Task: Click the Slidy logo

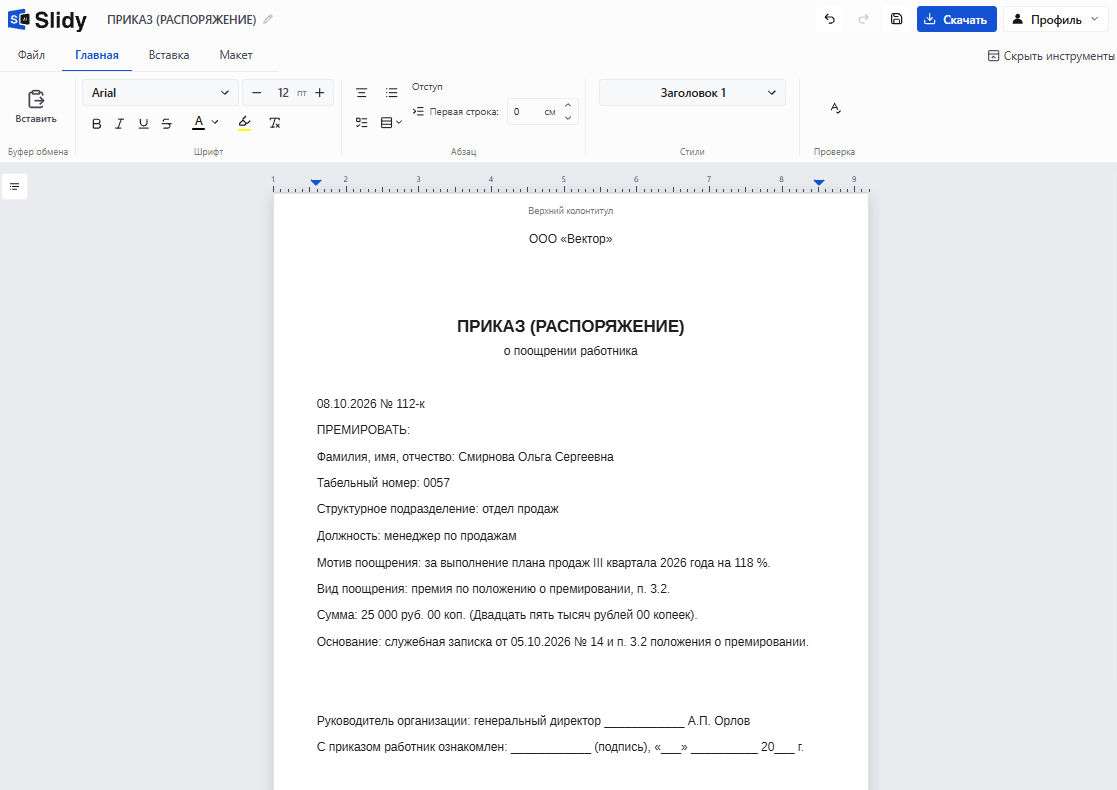Action: click(47, 20)
